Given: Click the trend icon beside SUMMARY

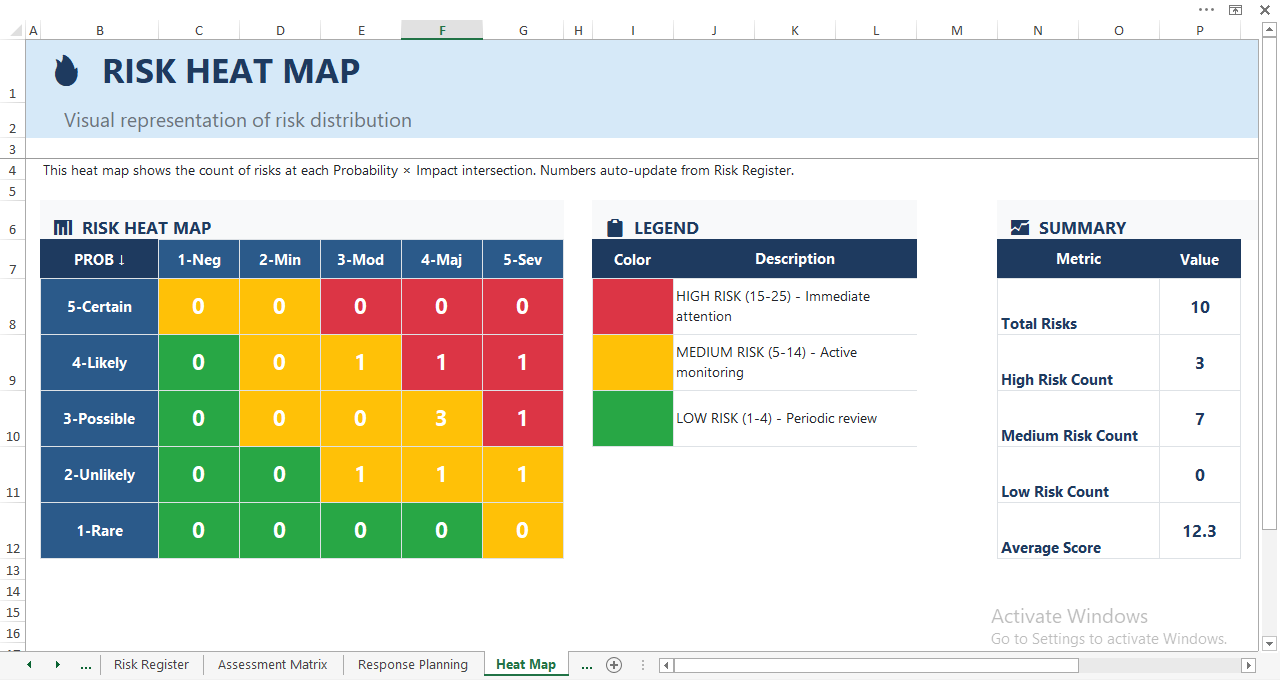Looking at the screenshot, I should click(x=1020, y=228).
